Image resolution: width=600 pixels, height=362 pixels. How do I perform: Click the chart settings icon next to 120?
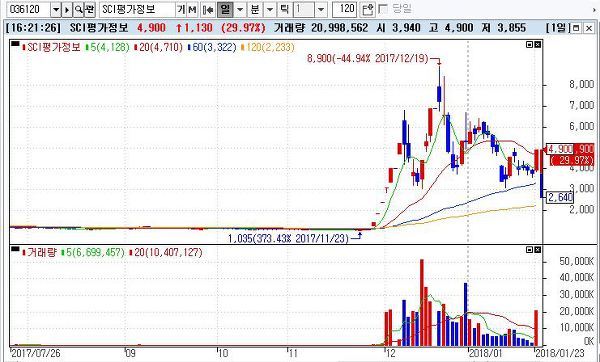coord(368,9)
